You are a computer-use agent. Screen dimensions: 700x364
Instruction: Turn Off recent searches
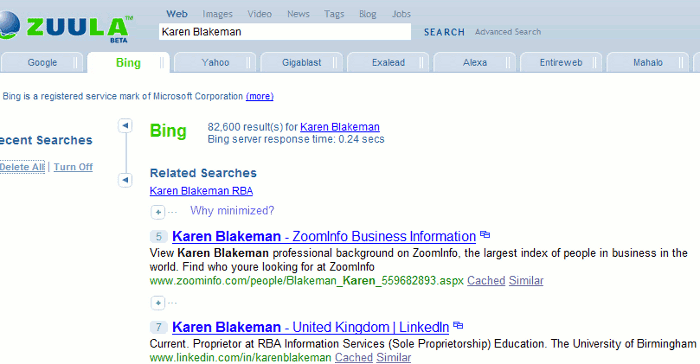(73, 167)
